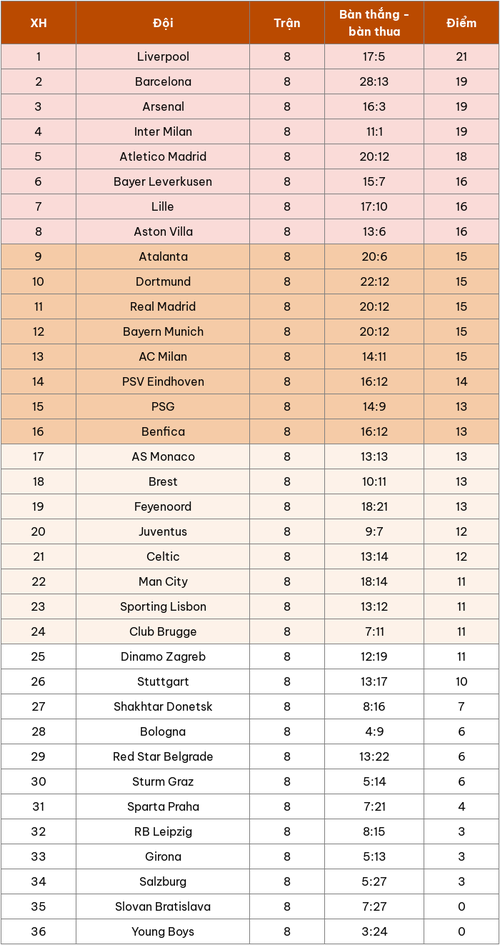500x945 pixels.
Task: Select the Barcelona team name
Action: (163, 82)
